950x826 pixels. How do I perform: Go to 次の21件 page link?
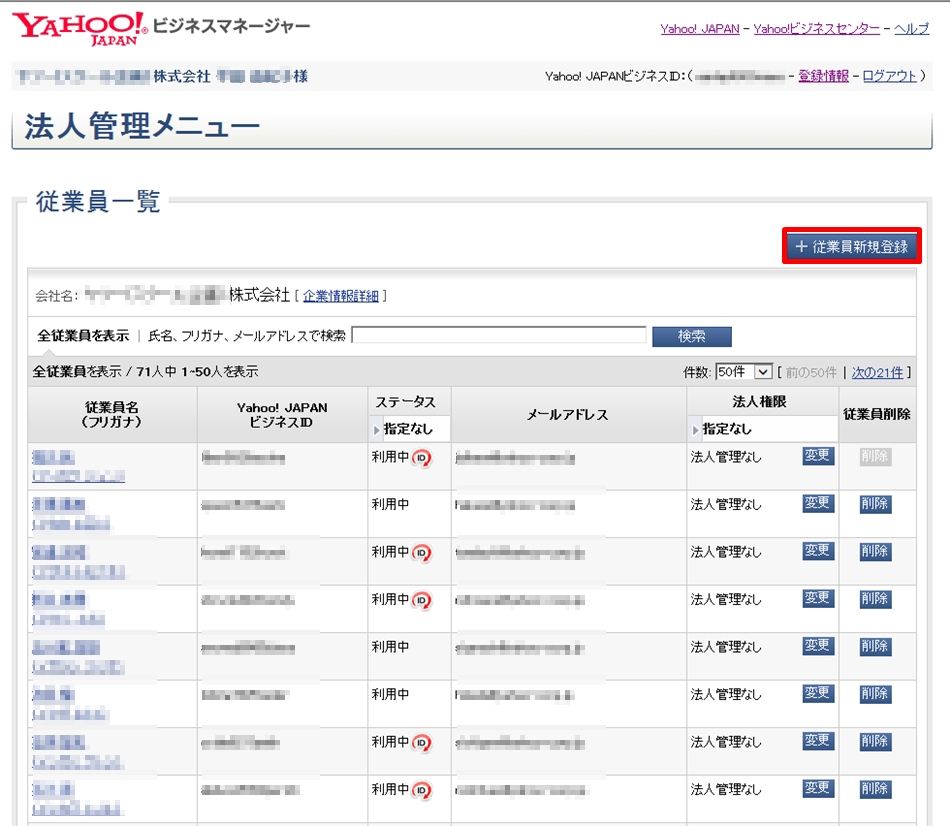point(877,372)
